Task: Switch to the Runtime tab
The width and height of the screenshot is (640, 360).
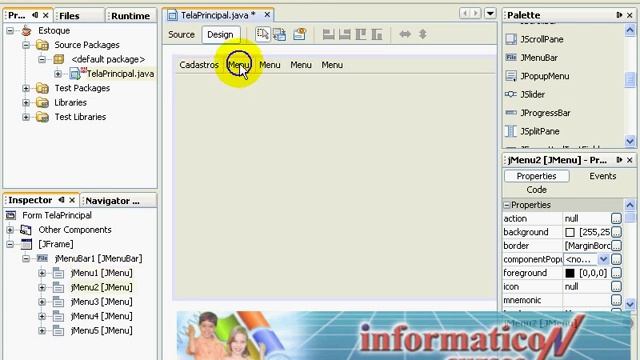Action: click(130, 16)
